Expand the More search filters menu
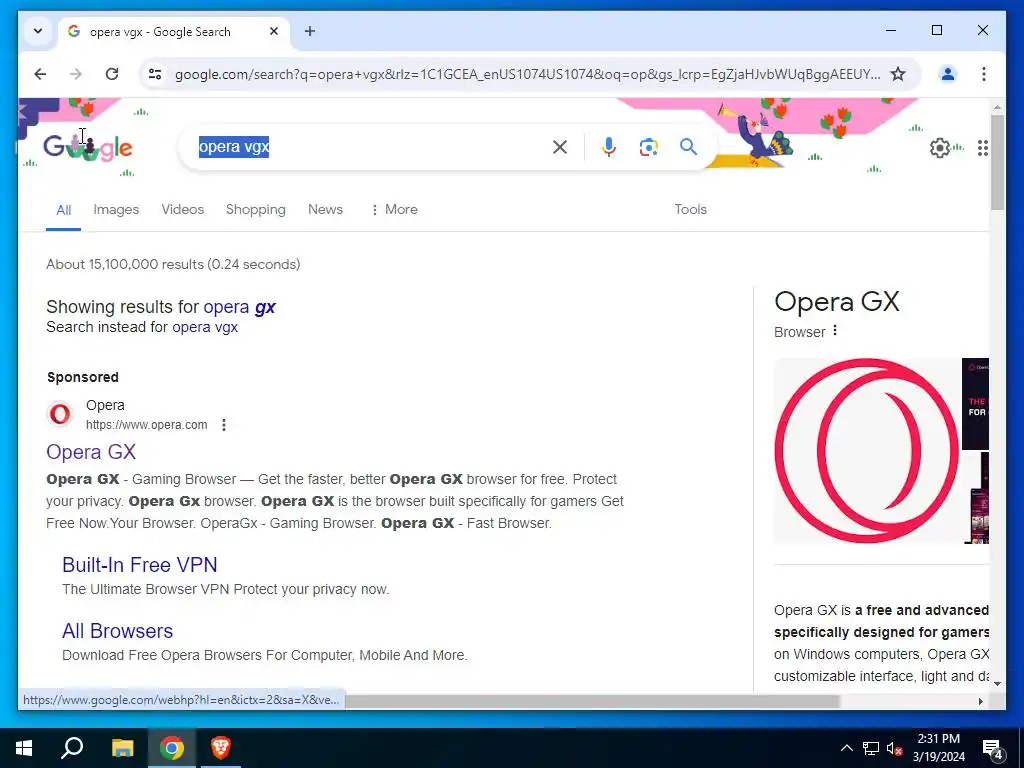The width and height of the screenshot is (1024, 768). (x=394, y=210)
